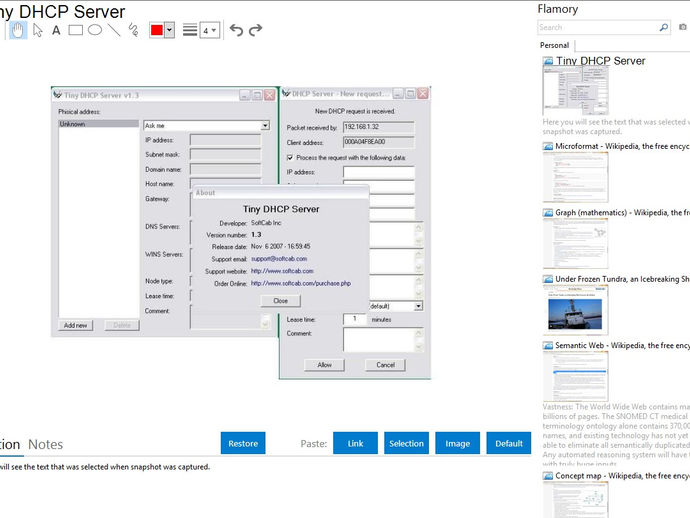Click the Allow button in DHCP request

click(324, 365)
